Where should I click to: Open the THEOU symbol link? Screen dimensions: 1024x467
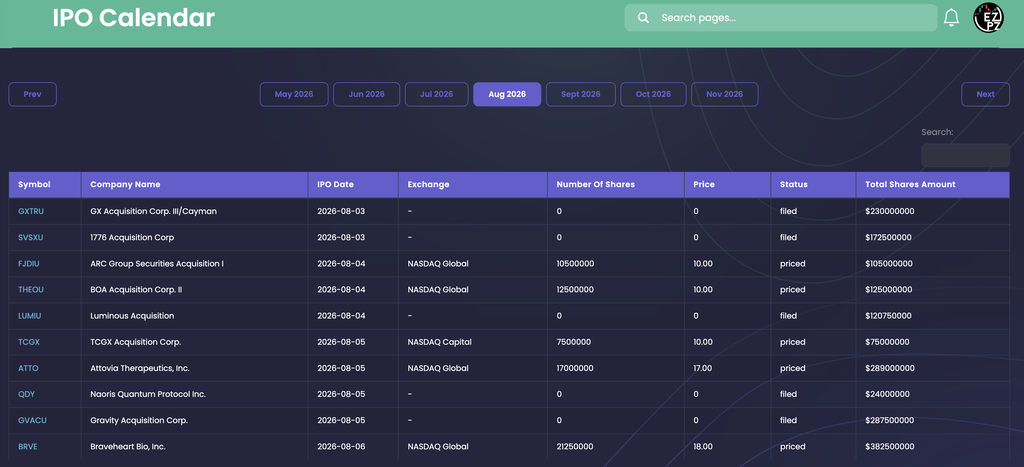tap(31, 290)
